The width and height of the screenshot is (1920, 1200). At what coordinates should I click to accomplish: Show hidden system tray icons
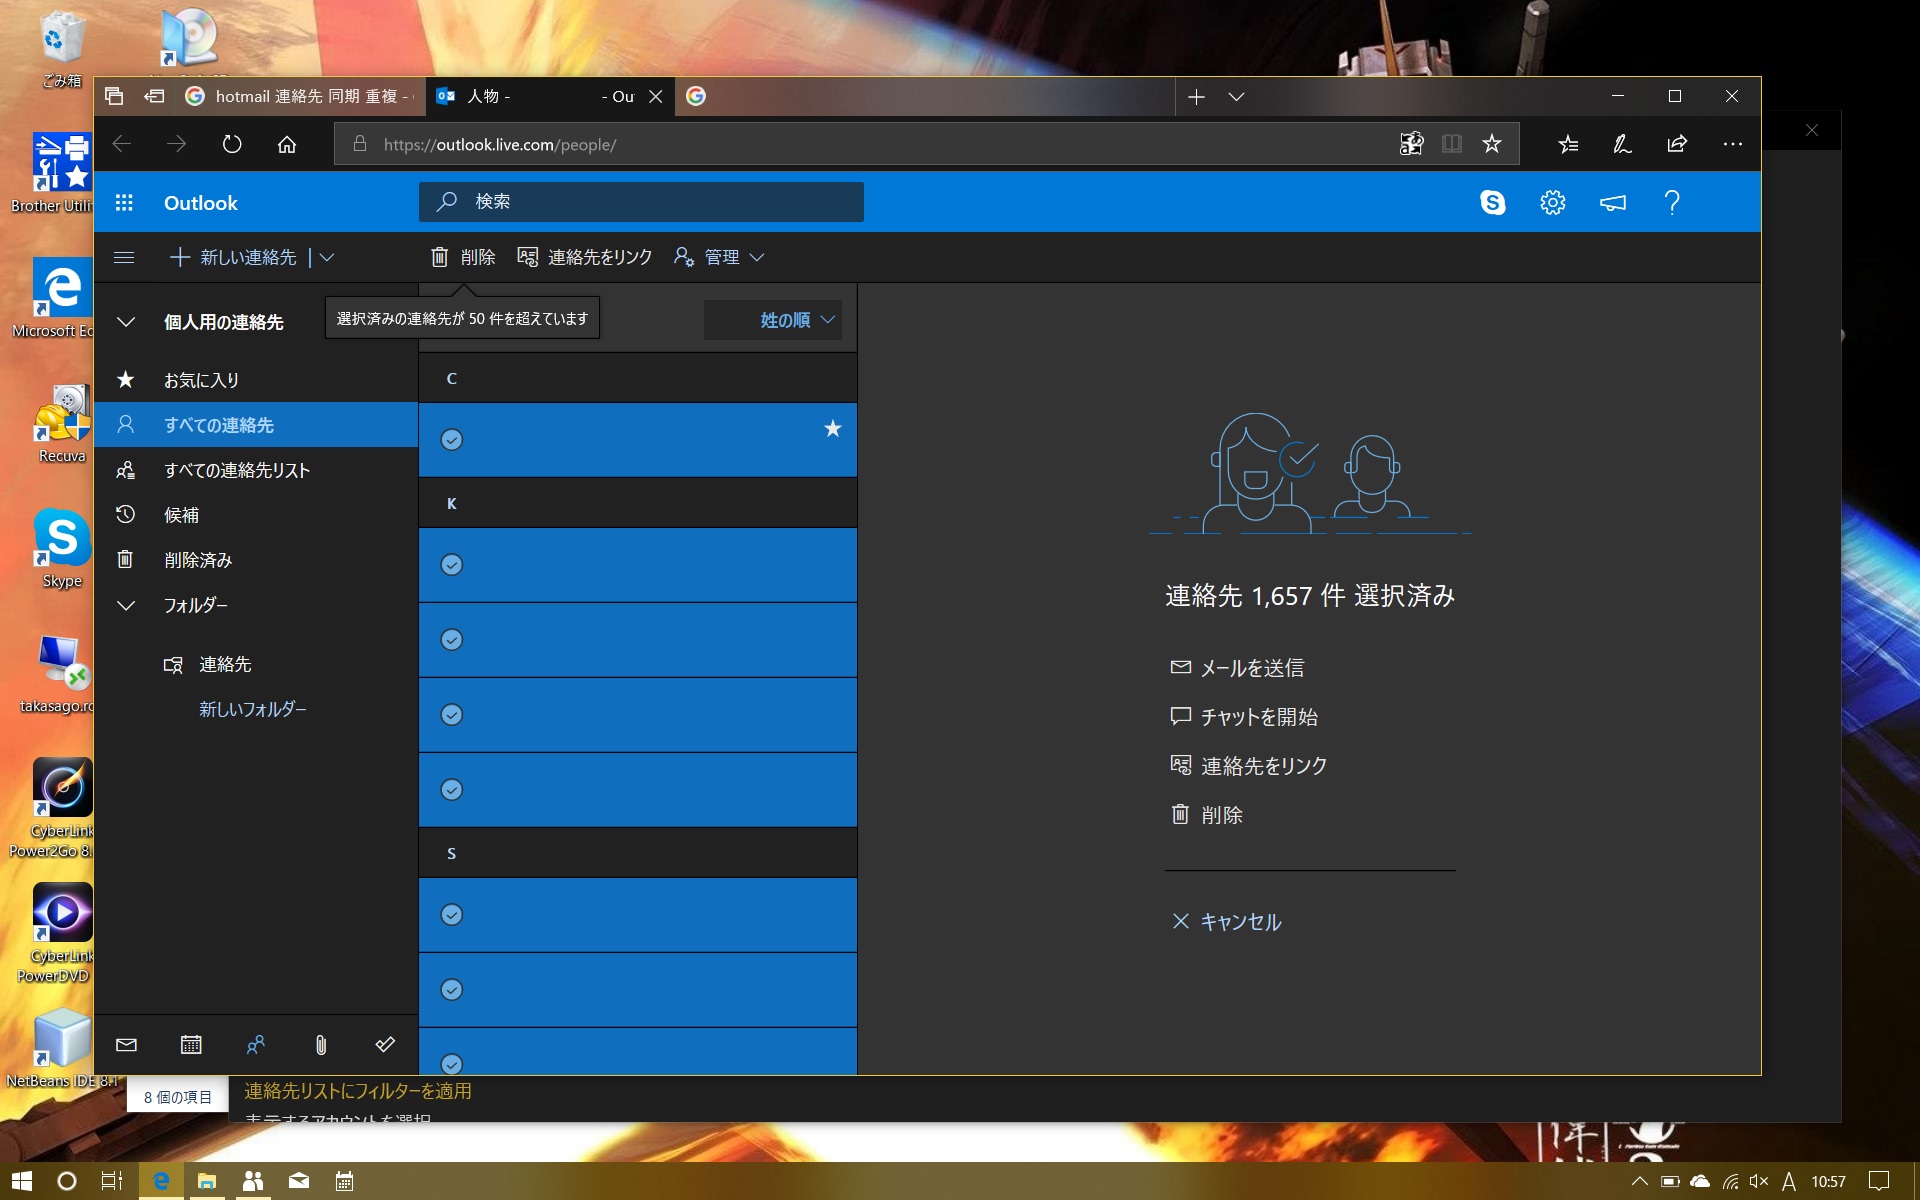[x=1639, y=1181]
